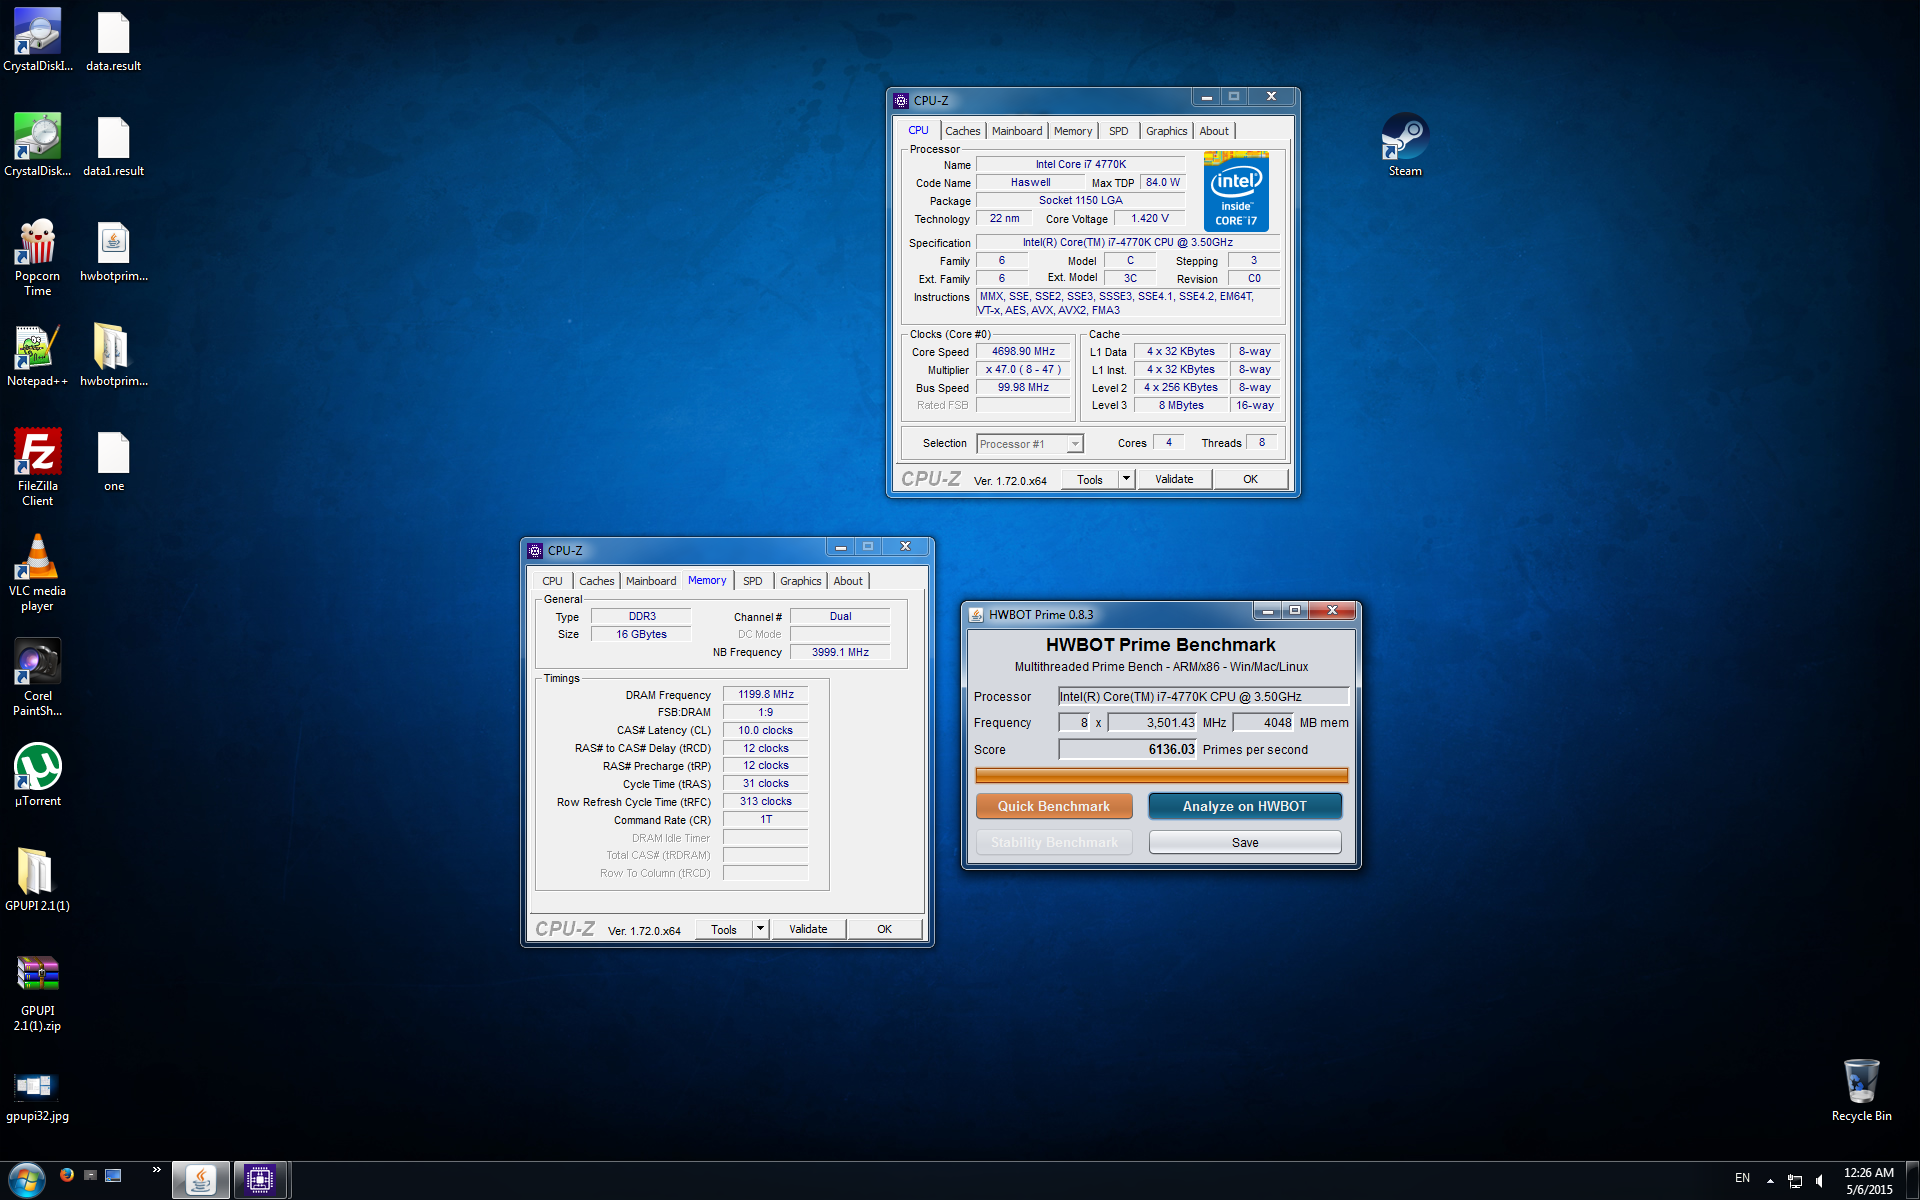
Task: Open SPD tab in CPU-Z memory window
Action: click(x=752, y=581)
